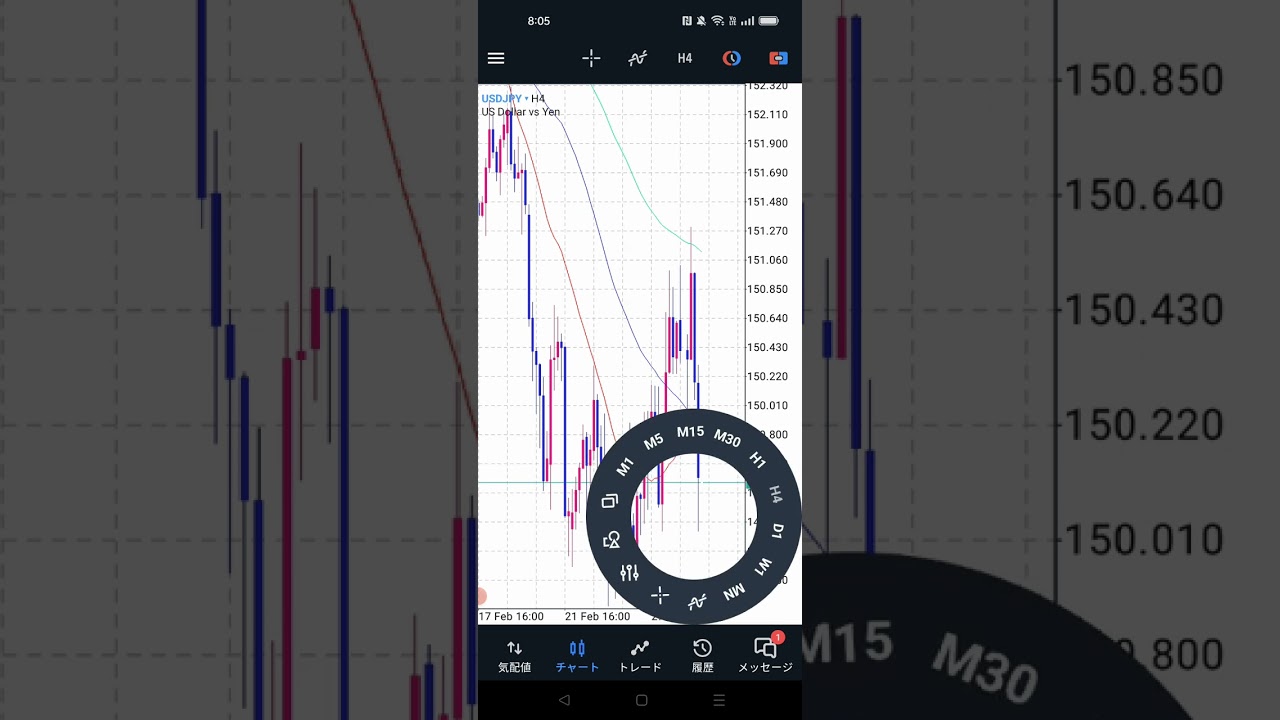Pick D1 daily timeframe in radial menu

pos(778,530)
